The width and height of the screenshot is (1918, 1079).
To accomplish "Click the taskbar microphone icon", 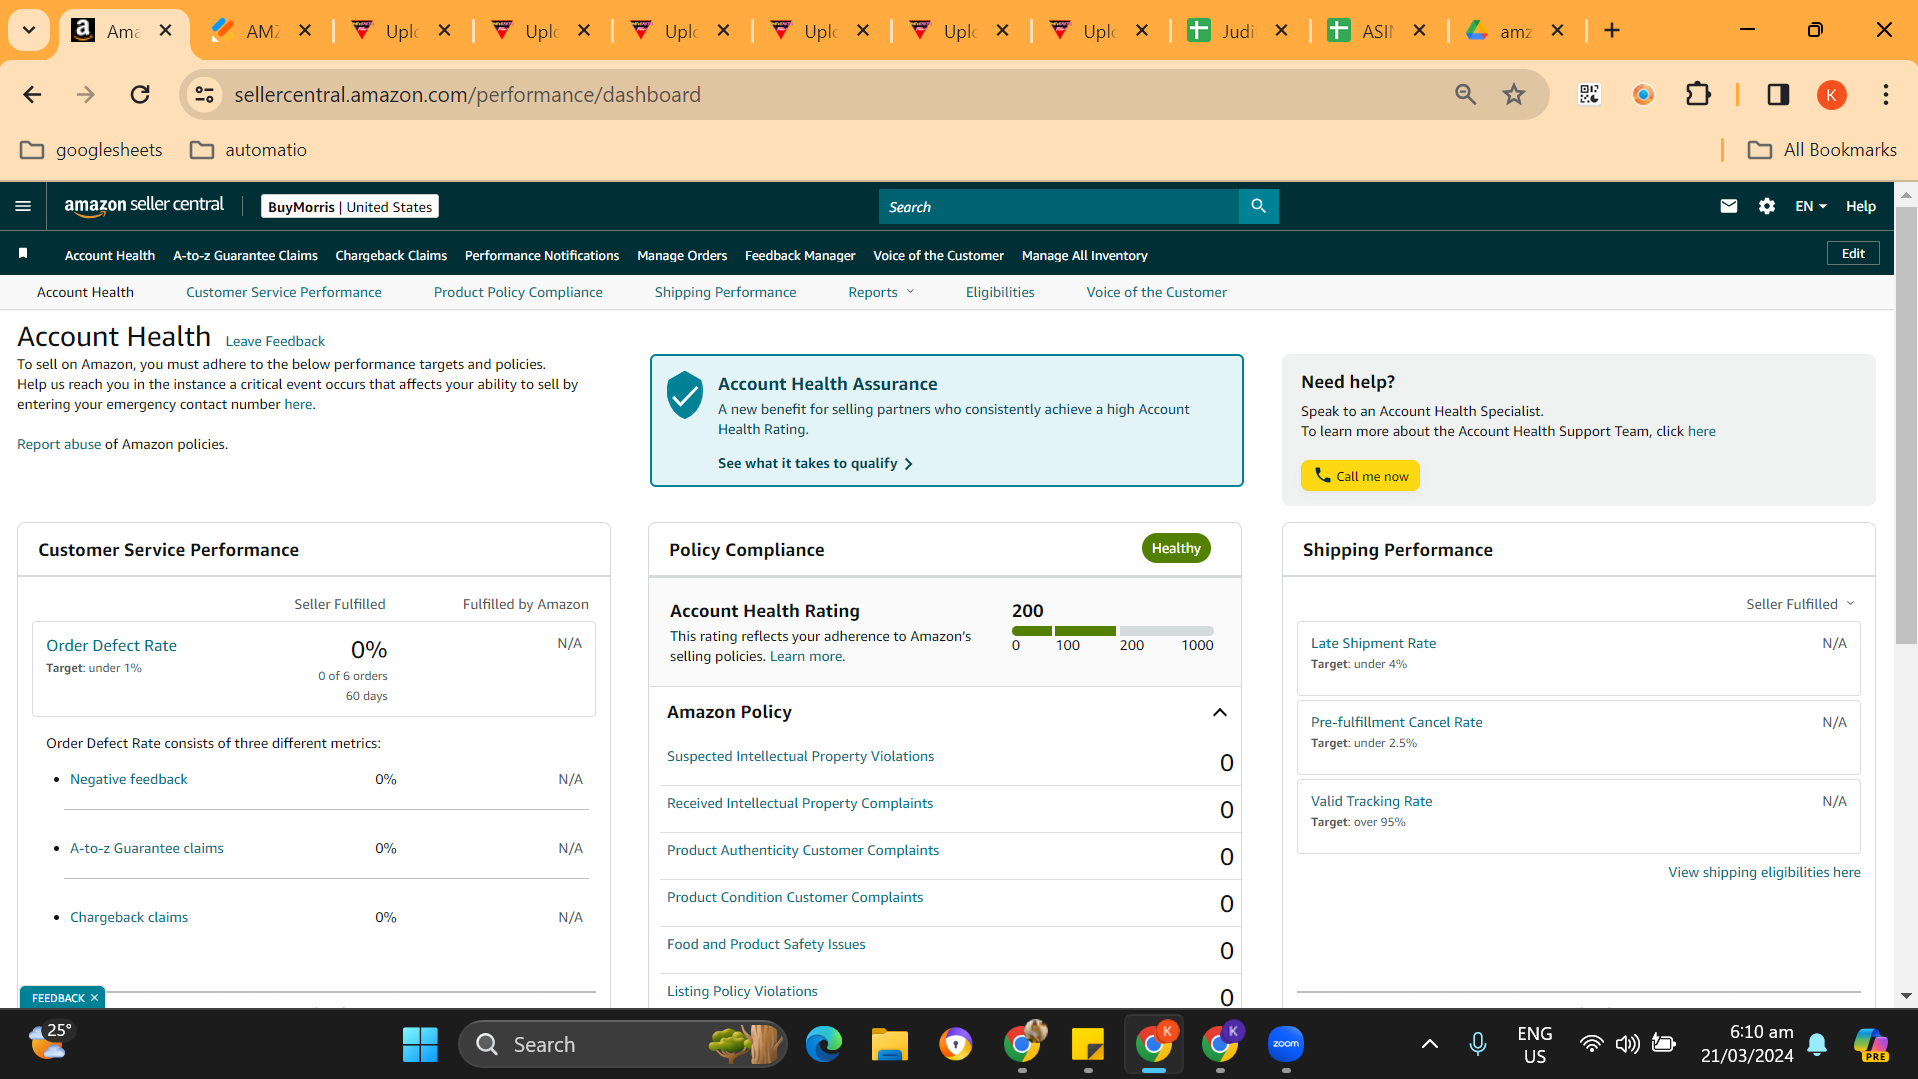I will point(1477,1045).
